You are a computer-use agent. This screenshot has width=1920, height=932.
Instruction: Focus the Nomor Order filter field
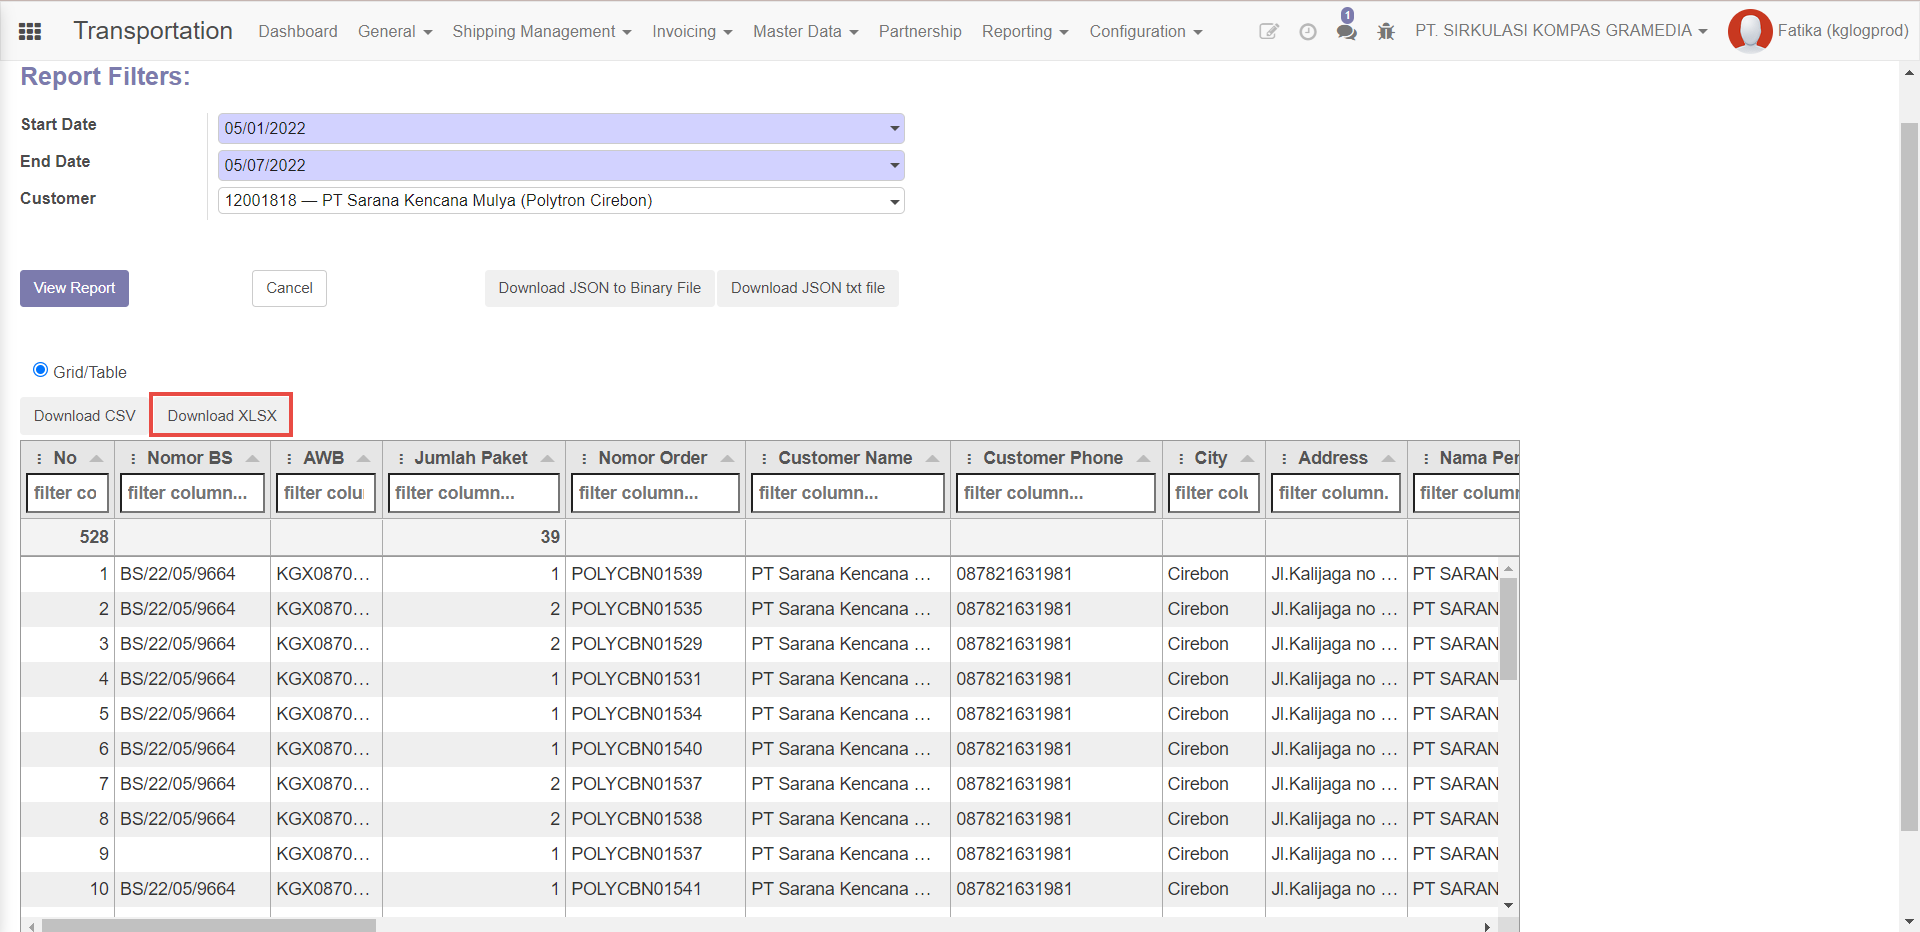point(655,493)
